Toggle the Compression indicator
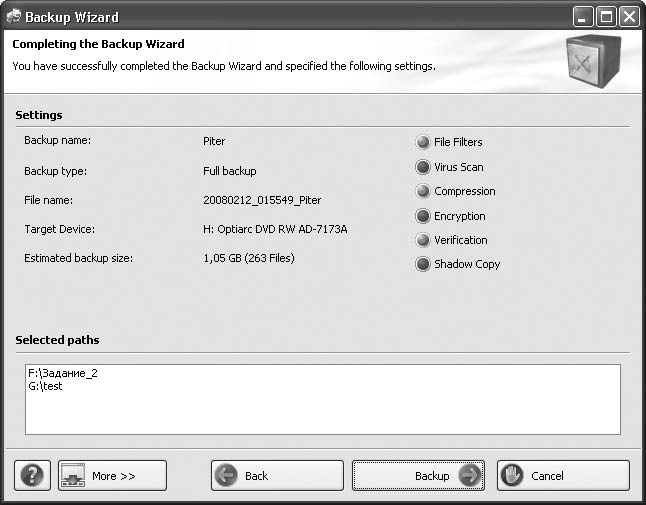This screenshot has width=646, height=505. point(423,191)
